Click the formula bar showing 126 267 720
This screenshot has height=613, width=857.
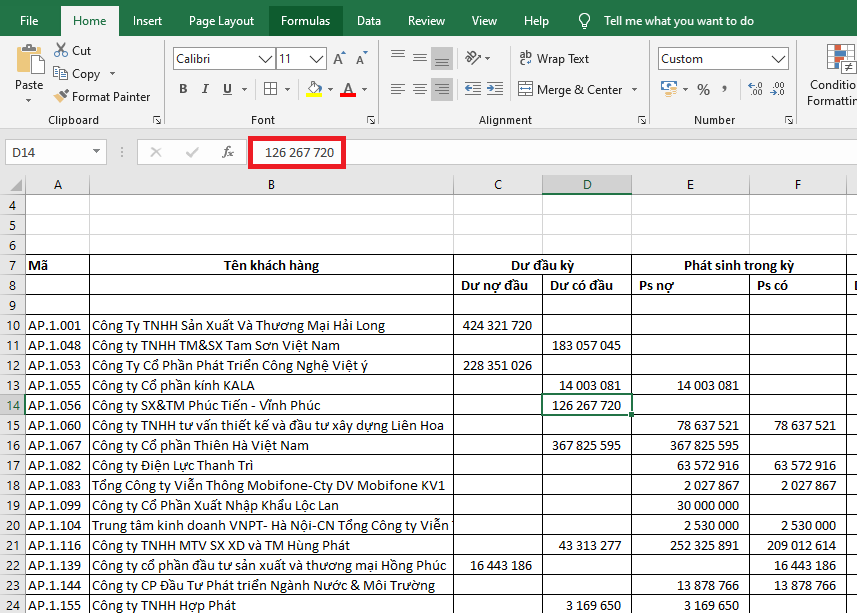point(299,152)
